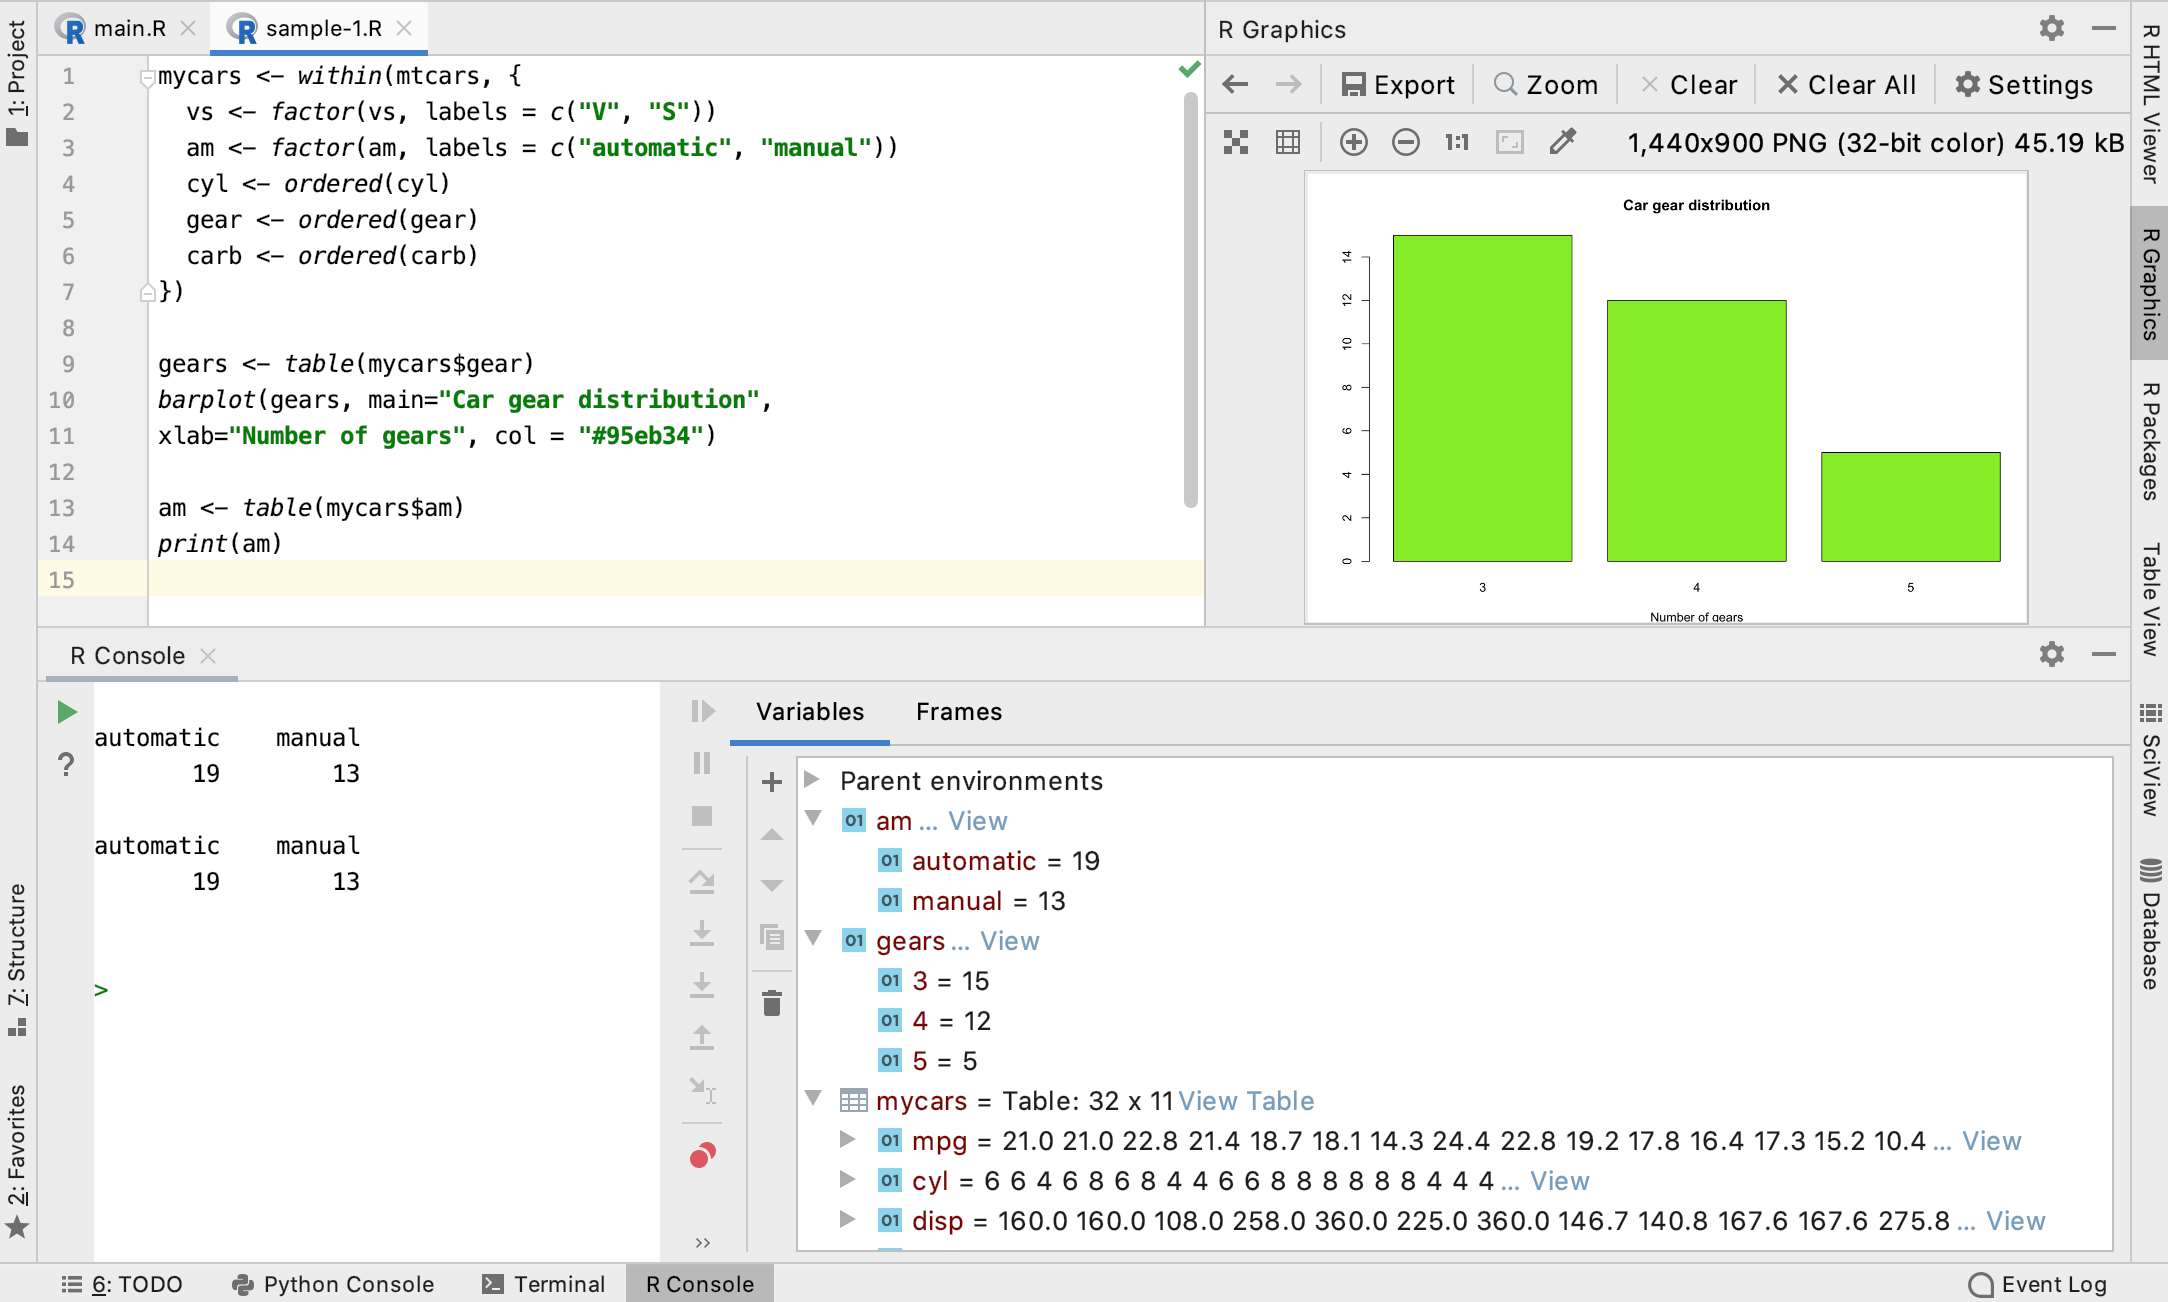
Task: Click the editor vertical scrollbar
Action: point(1190,300)
